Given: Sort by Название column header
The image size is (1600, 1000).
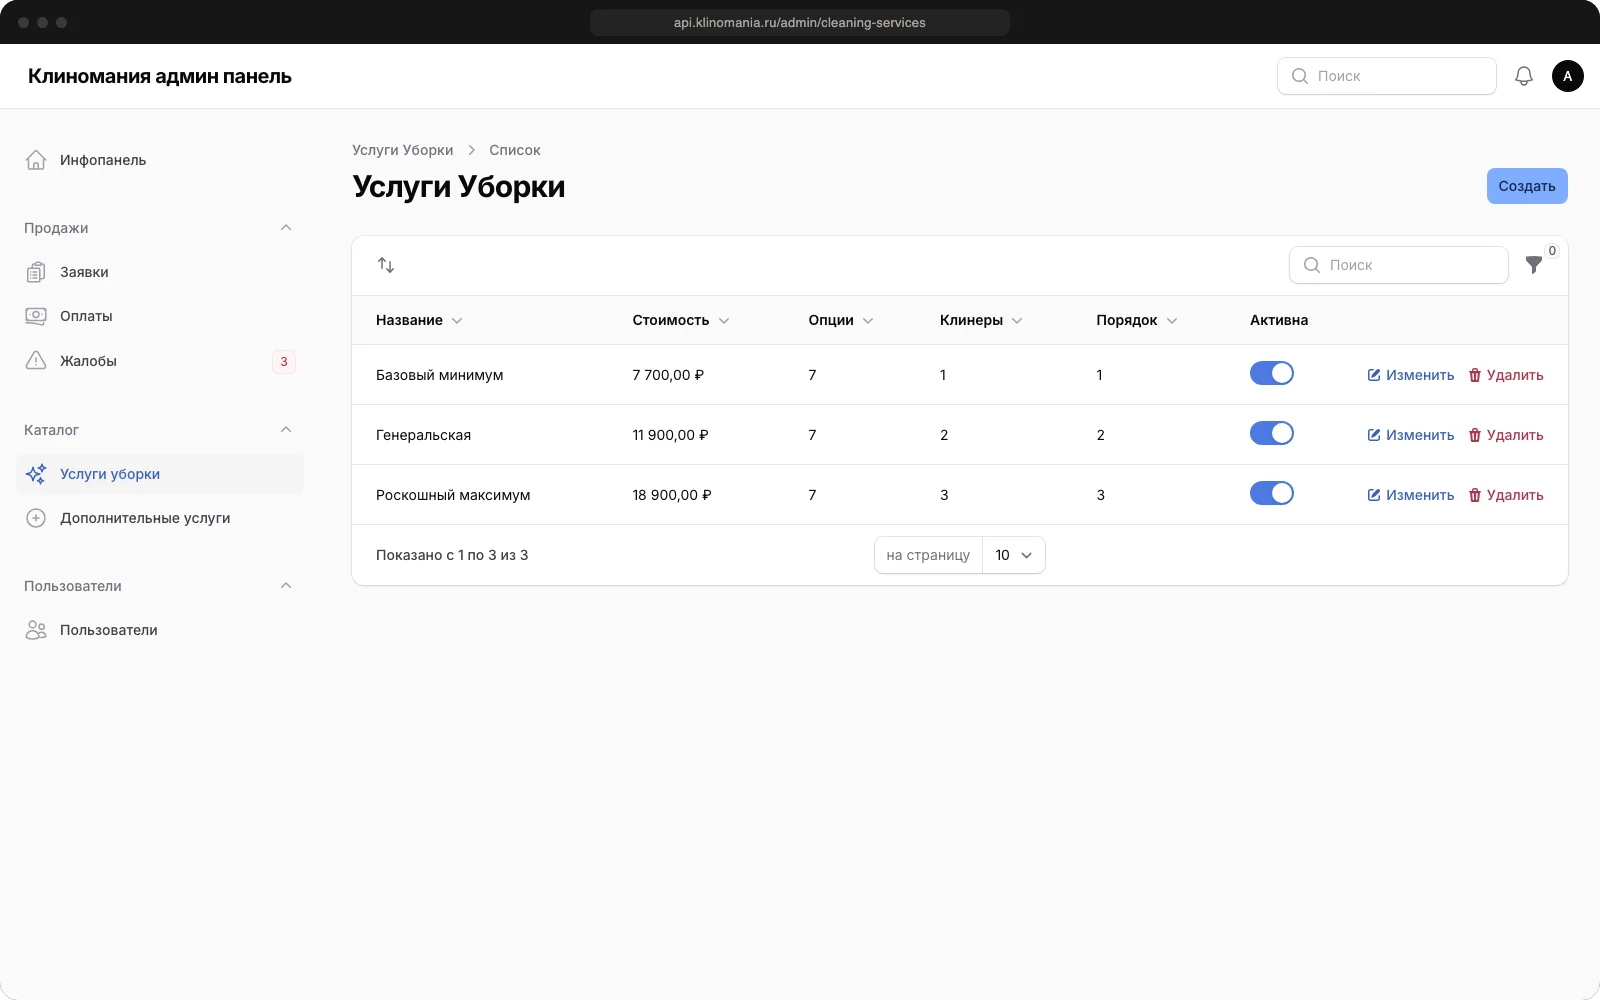Looking at the screenshot, I should (419, 320).
